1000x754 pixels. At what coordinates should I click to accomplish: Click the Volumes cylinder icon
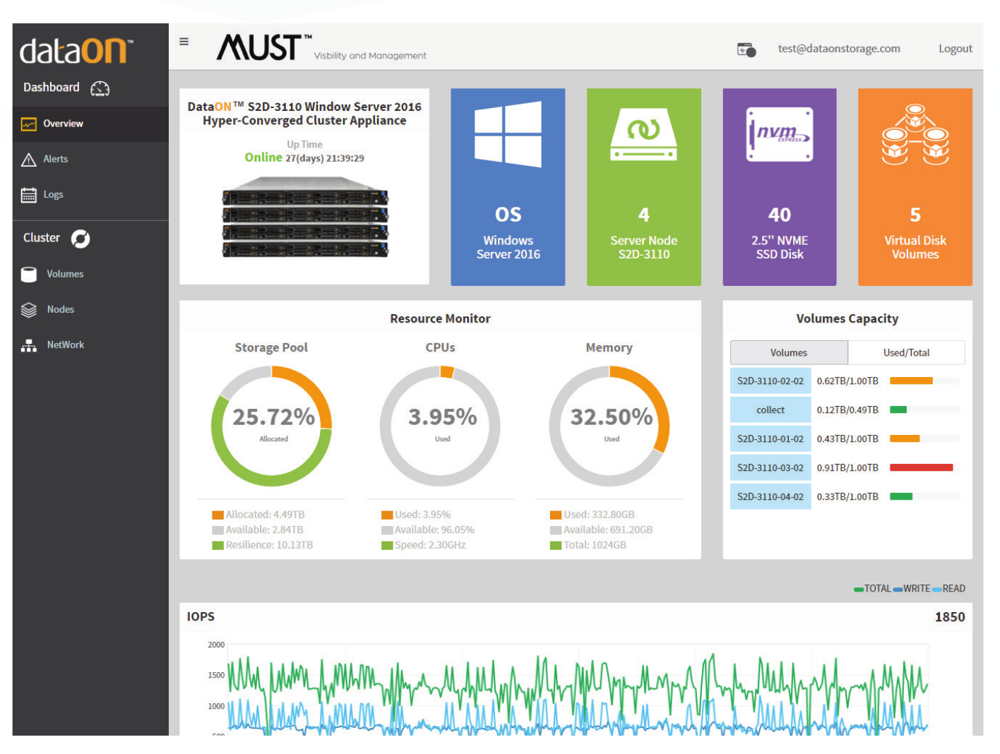(29, 274)
